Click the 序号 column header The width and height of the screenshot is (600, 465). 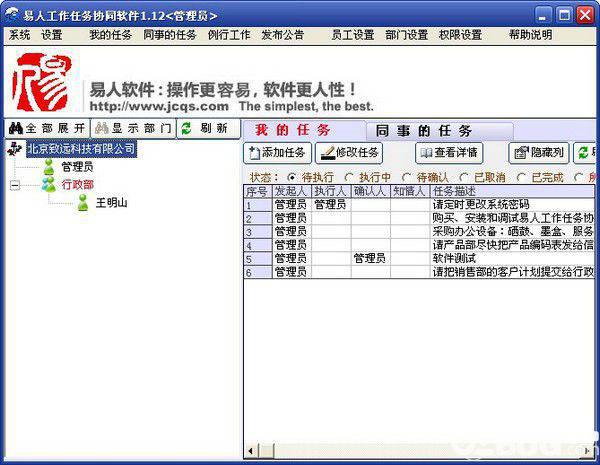pyautogui.click(x=258, y=191)
